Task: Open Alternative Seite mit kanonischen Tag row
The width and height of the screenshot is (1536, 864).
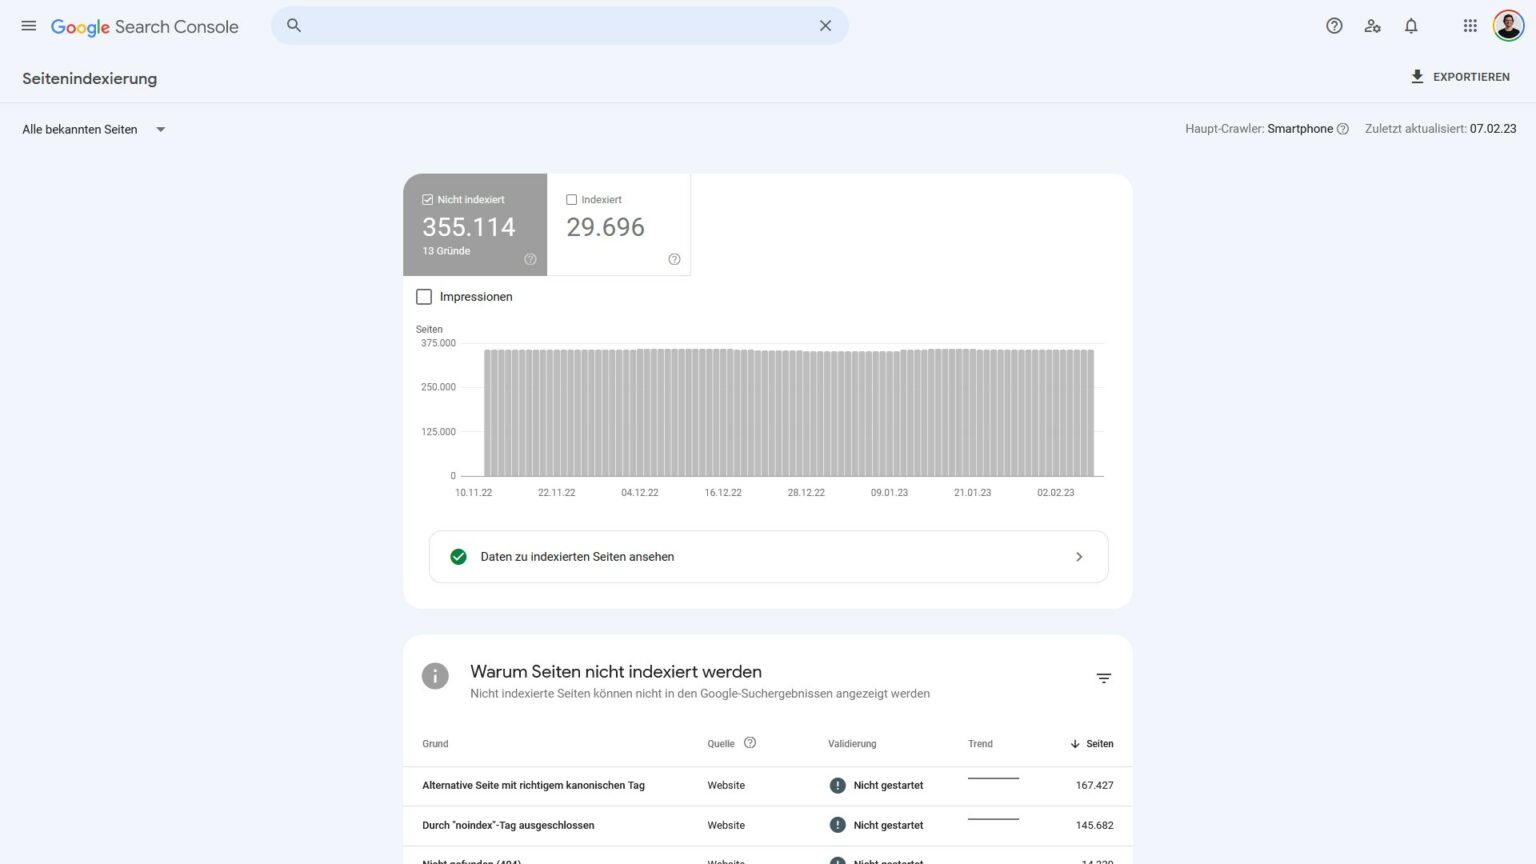Action: (533, 786)
